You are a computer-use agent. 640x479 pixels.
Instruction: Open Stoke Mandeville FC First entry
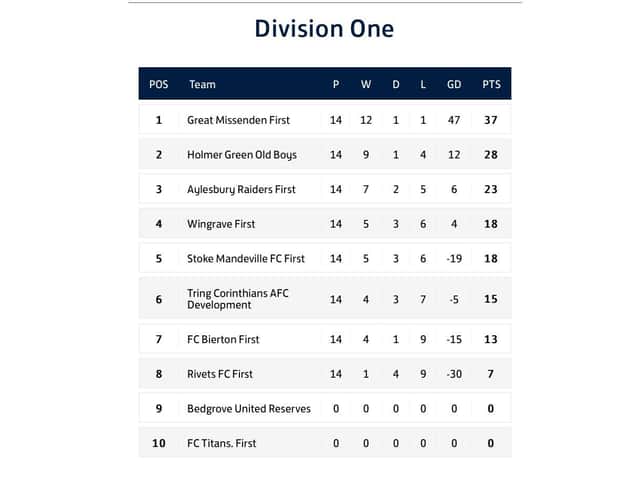pyautogui.click(x=246, y=259)
